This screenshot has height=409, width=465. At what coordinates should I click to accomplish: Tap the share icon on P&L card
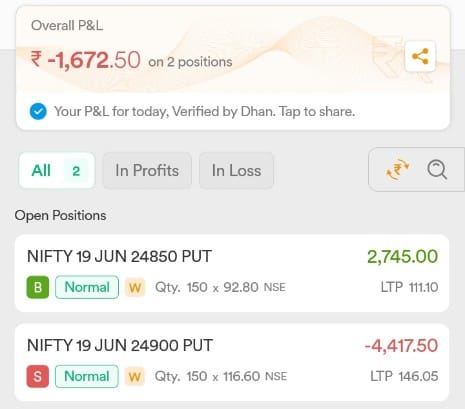(420, 56)
